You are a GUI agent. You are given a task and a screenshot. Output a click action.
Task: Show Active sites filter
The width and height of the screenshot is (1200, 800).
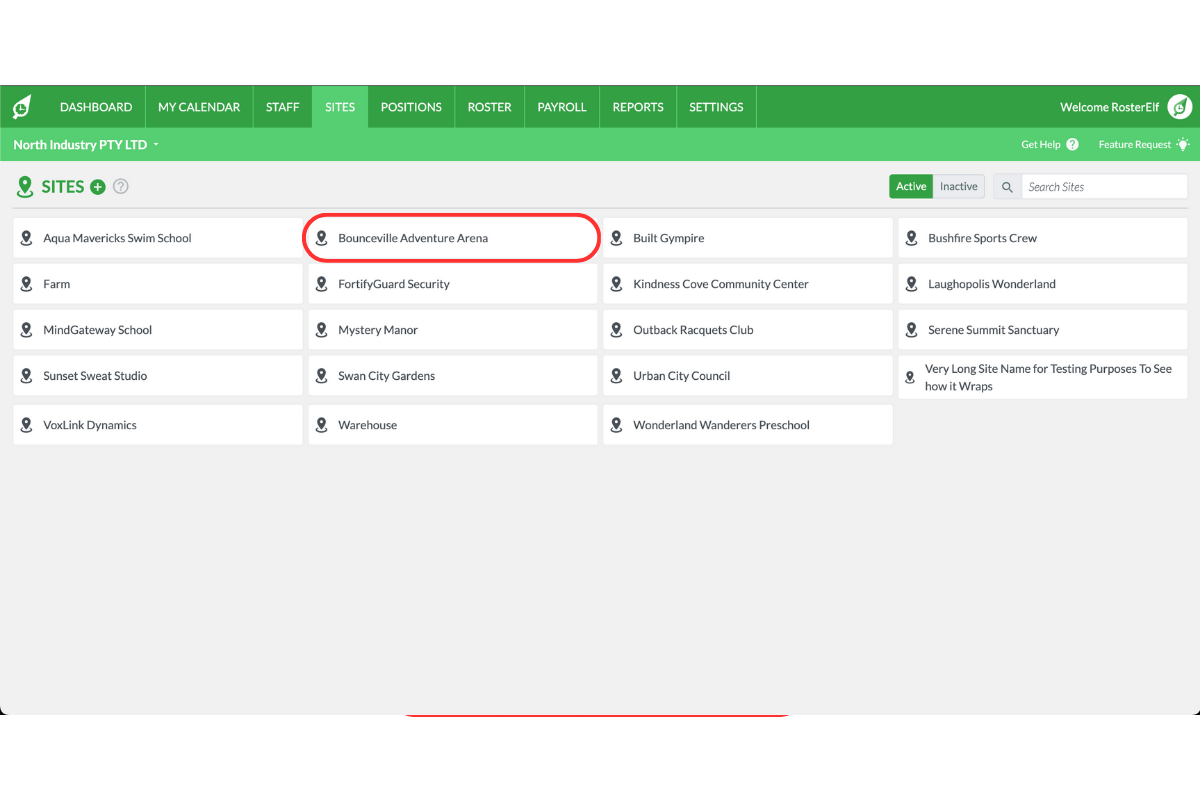pyautogui.click(x=911, y=187)
